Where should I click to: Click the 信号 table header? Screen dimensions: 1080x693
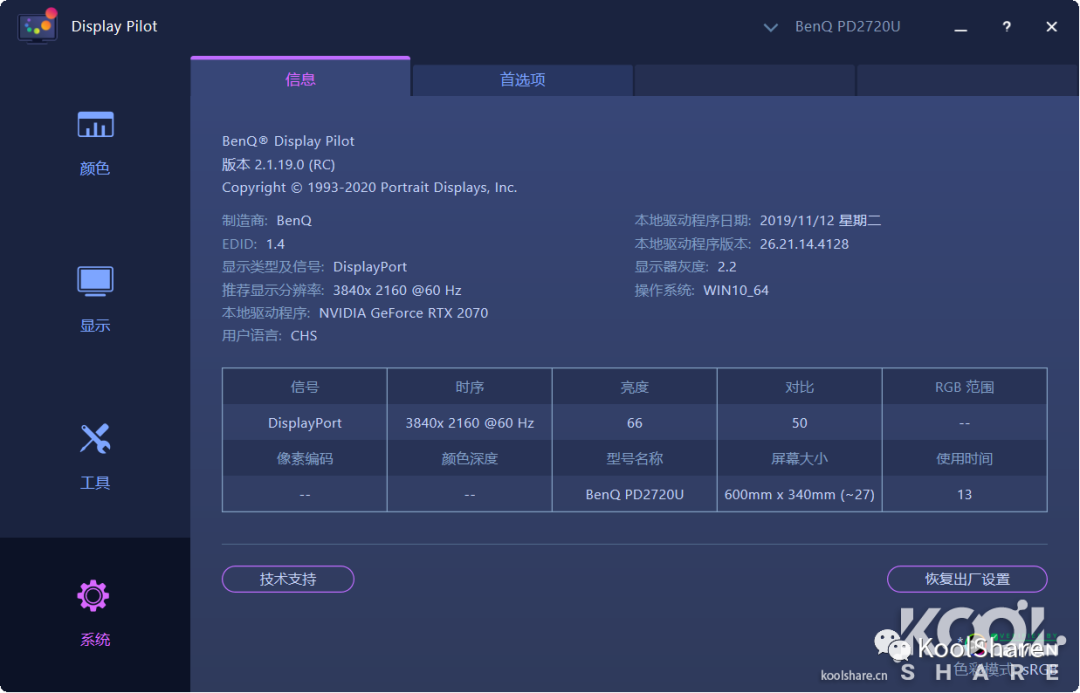click(x=304, y=387)
